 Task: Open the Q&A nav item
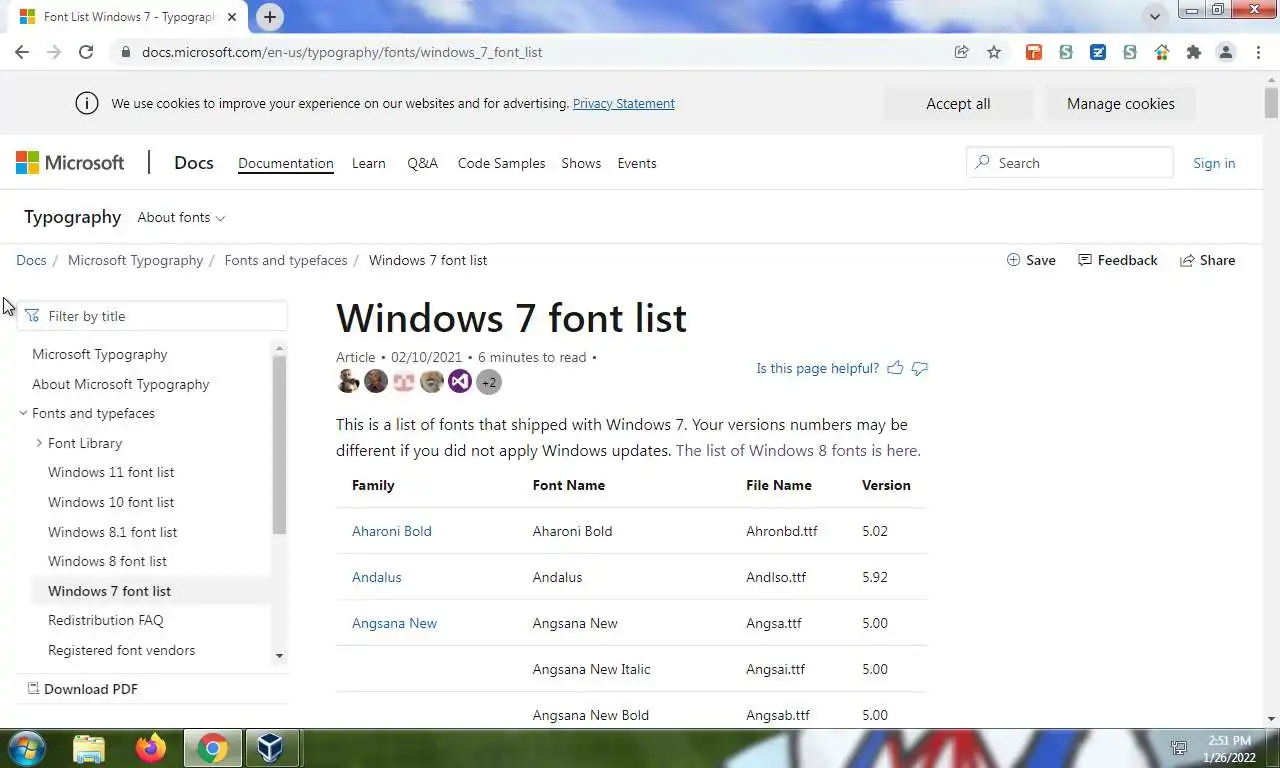422,163
